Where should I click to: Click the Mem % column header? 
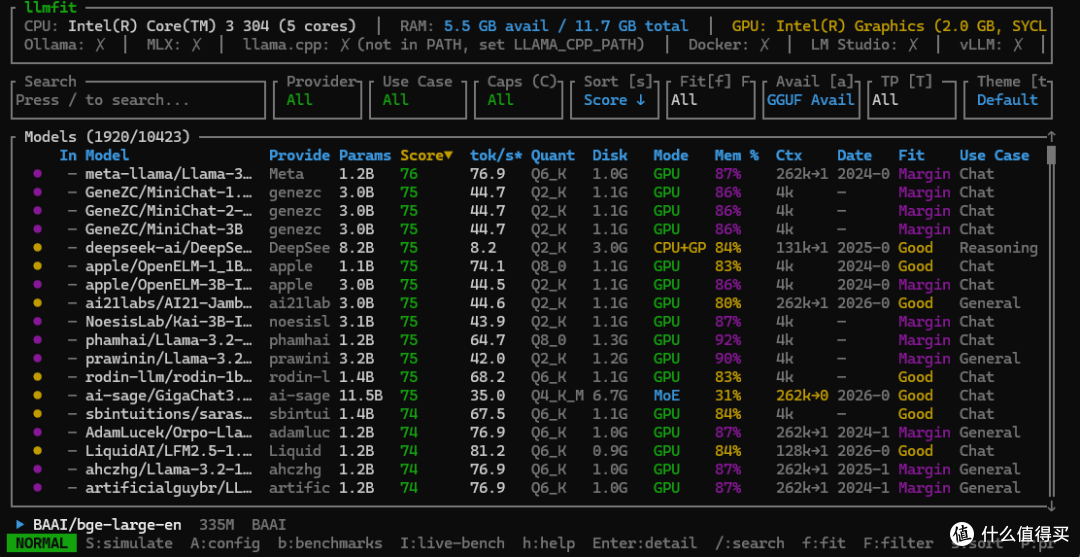coord(736,156)
